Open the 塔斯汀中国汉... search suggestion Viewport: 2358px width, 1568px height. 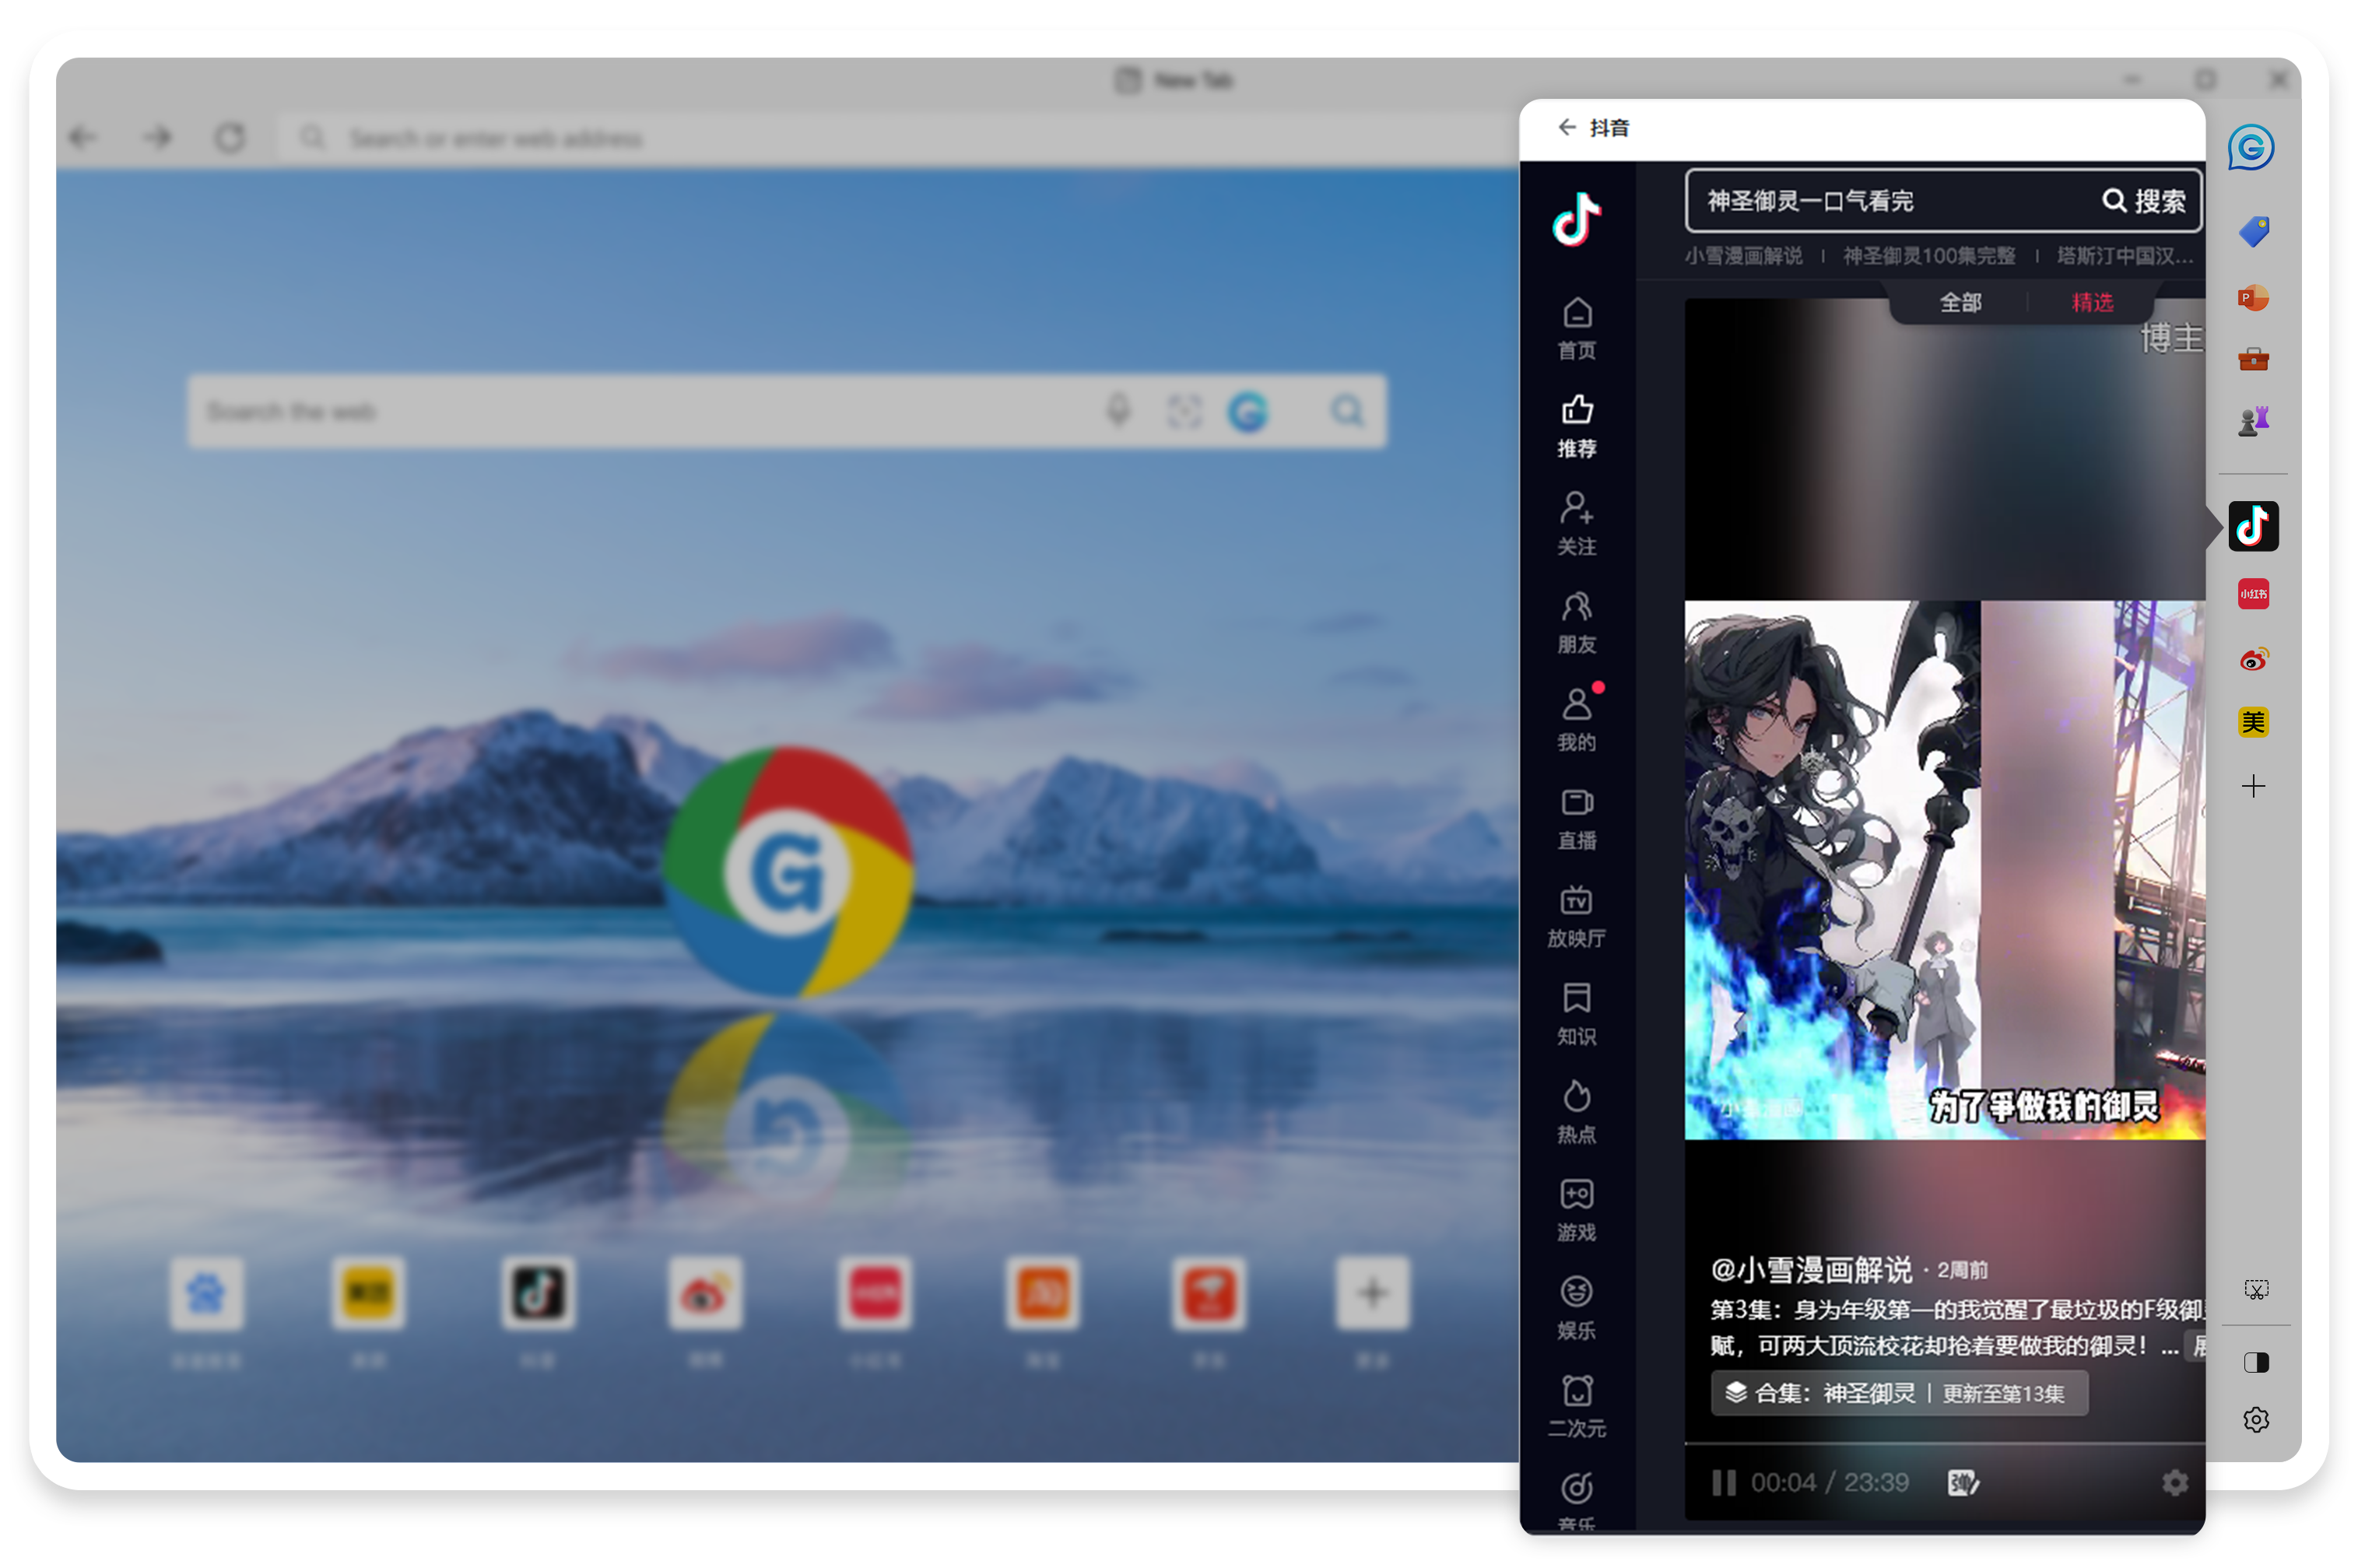coord(2124,256)
